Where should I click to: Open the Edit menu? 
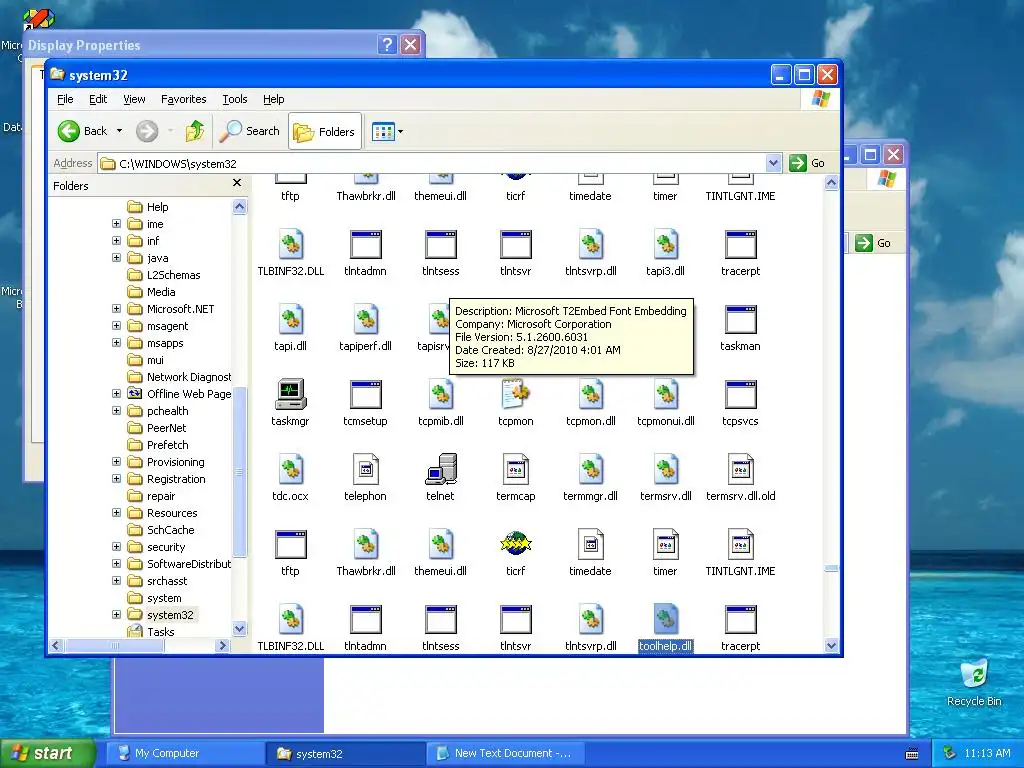(98, 99)
